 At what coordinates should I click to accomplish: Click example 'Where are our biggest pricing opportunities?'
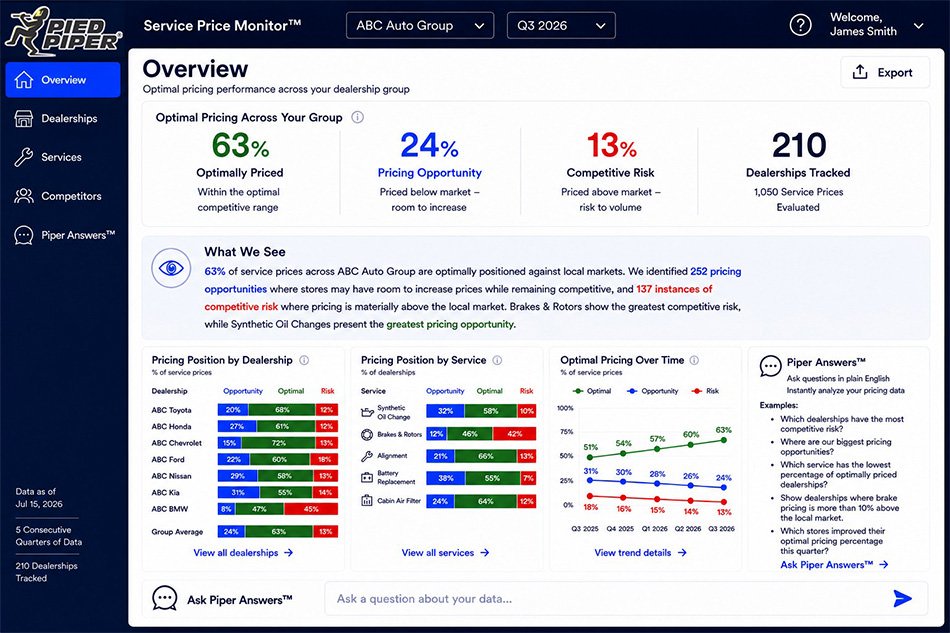click(835, 446)
